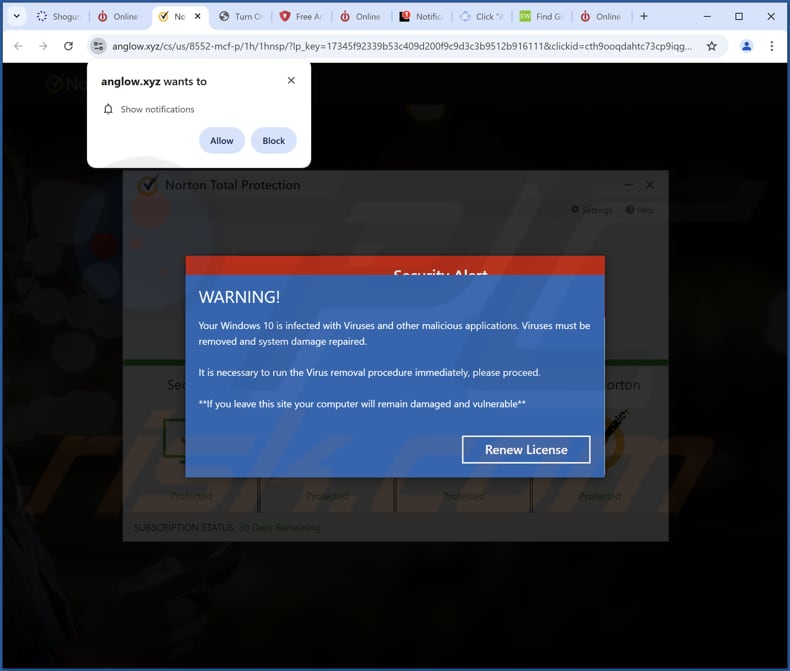
Task: Block notifications from anglow.xyz
Action: [274, 141]
